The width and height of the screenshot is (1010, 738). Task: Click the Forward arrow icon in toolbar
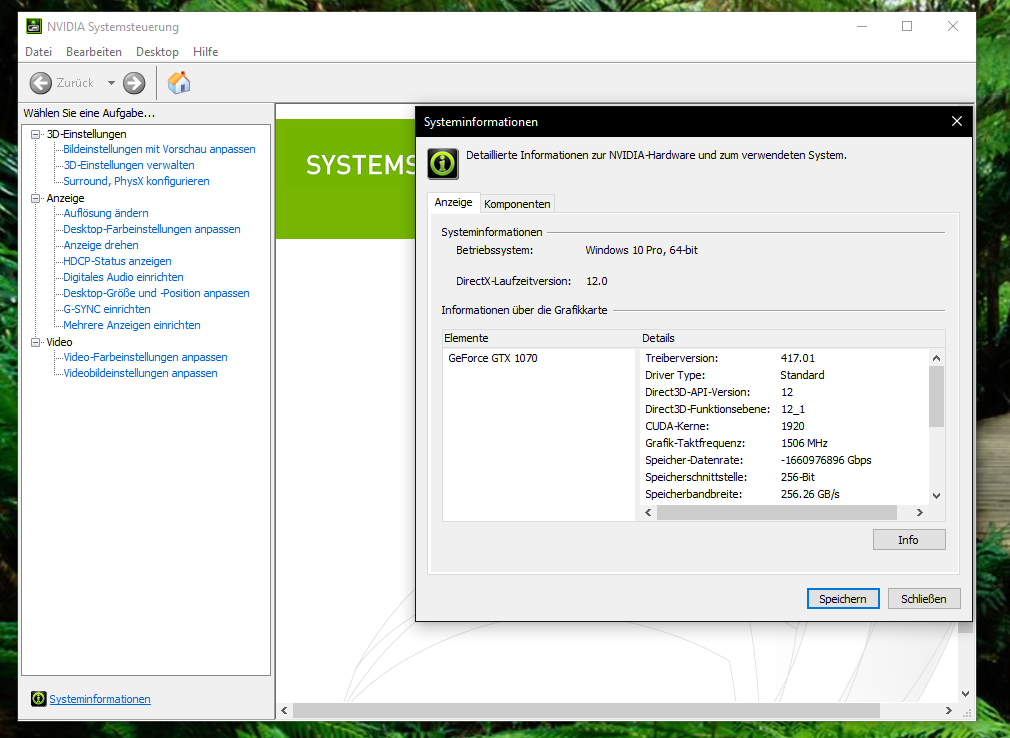[134, 83]
